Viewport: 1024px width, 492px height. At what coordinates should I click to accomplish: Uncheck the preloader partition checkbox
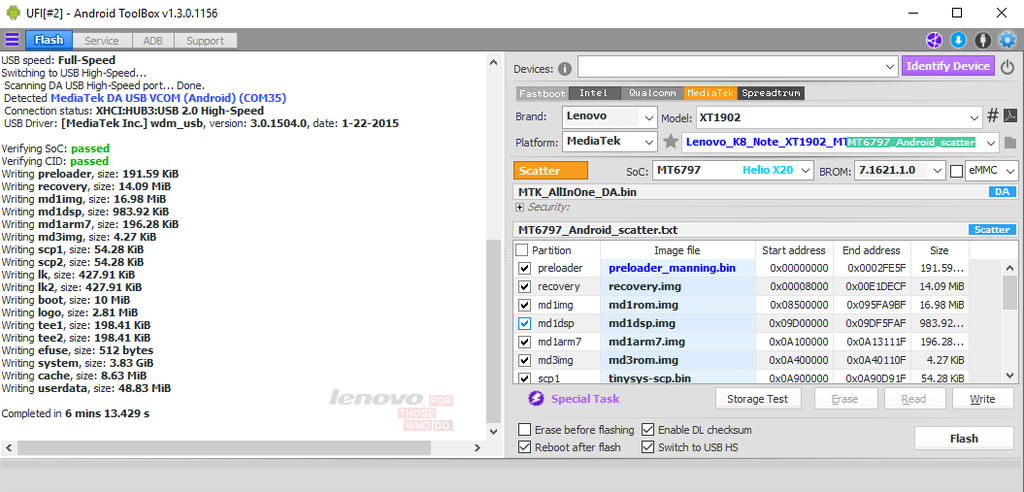[524, 269]
